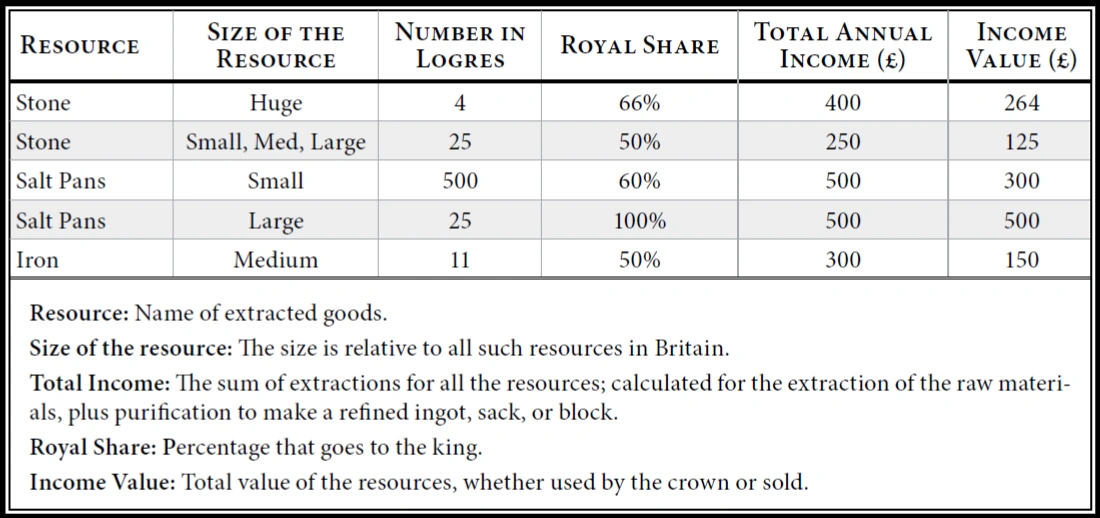Select the 400 total annual income cell

pyautogui.click(x=842, y=103)
